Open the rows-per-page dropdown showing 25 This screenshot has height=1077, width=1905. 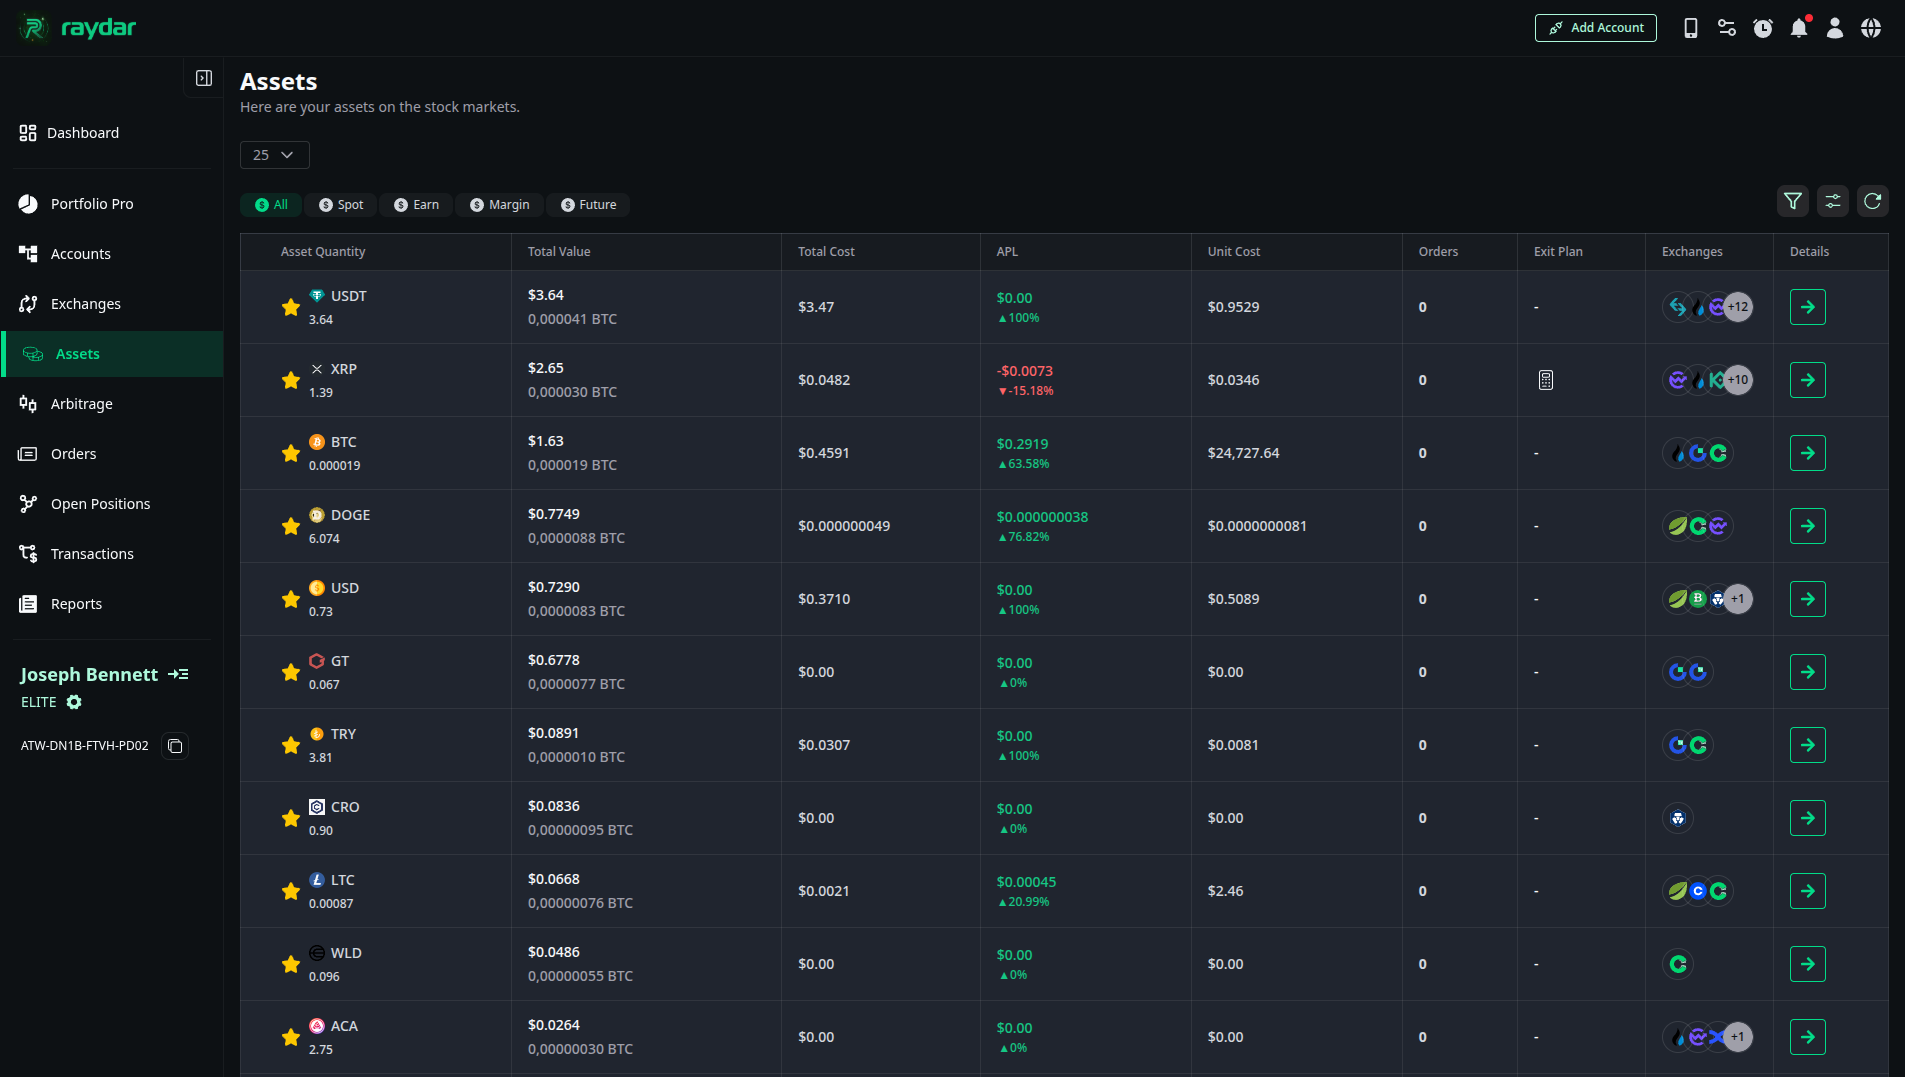coord(274,155)
